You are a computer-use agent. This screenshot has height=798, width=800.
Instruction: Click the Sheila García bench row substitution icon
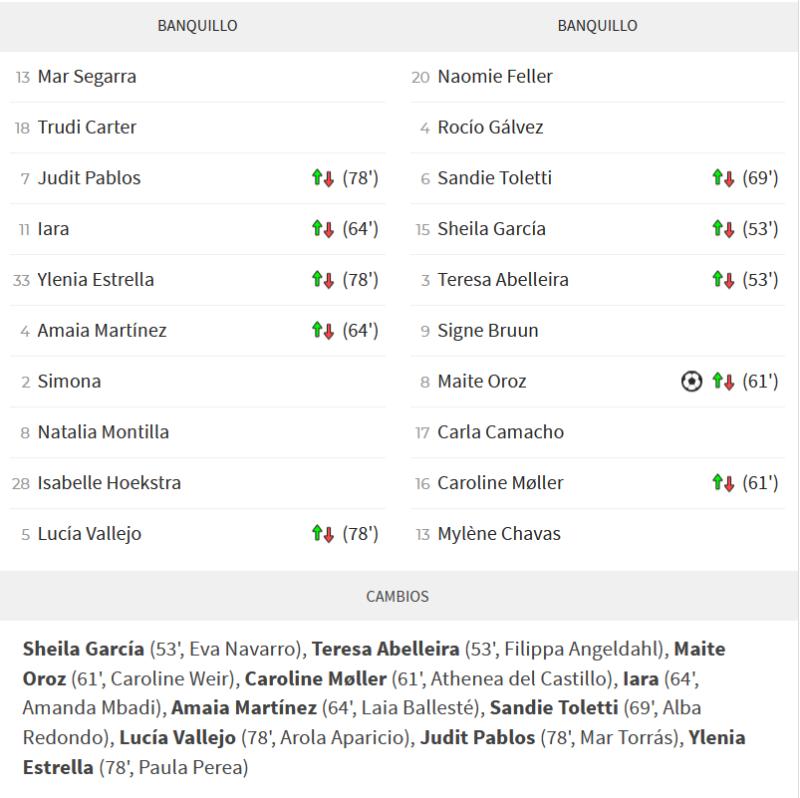click(x=722, y=229)
